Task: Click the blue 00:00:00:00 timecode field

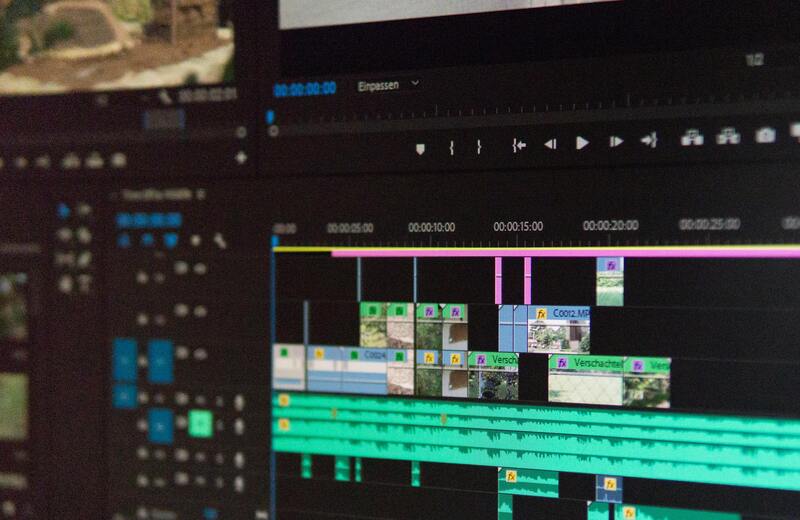Action: pos(304,89)
